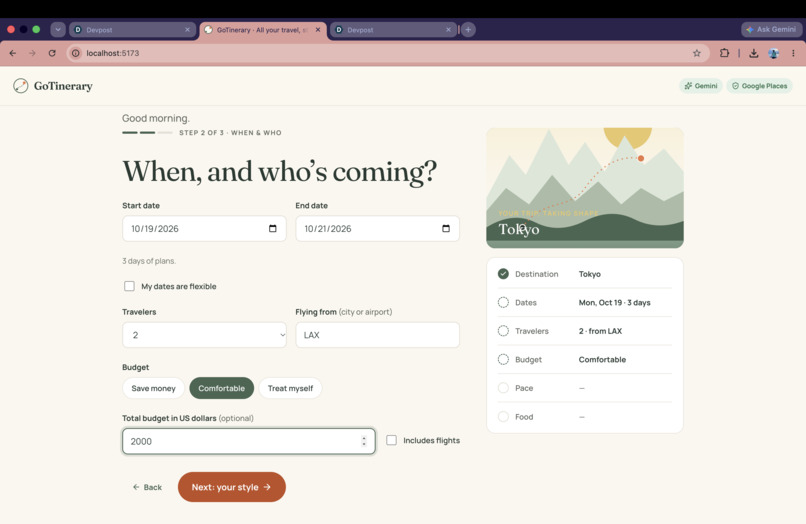Click the Gemini badge in the header

(x=701, y=86)
